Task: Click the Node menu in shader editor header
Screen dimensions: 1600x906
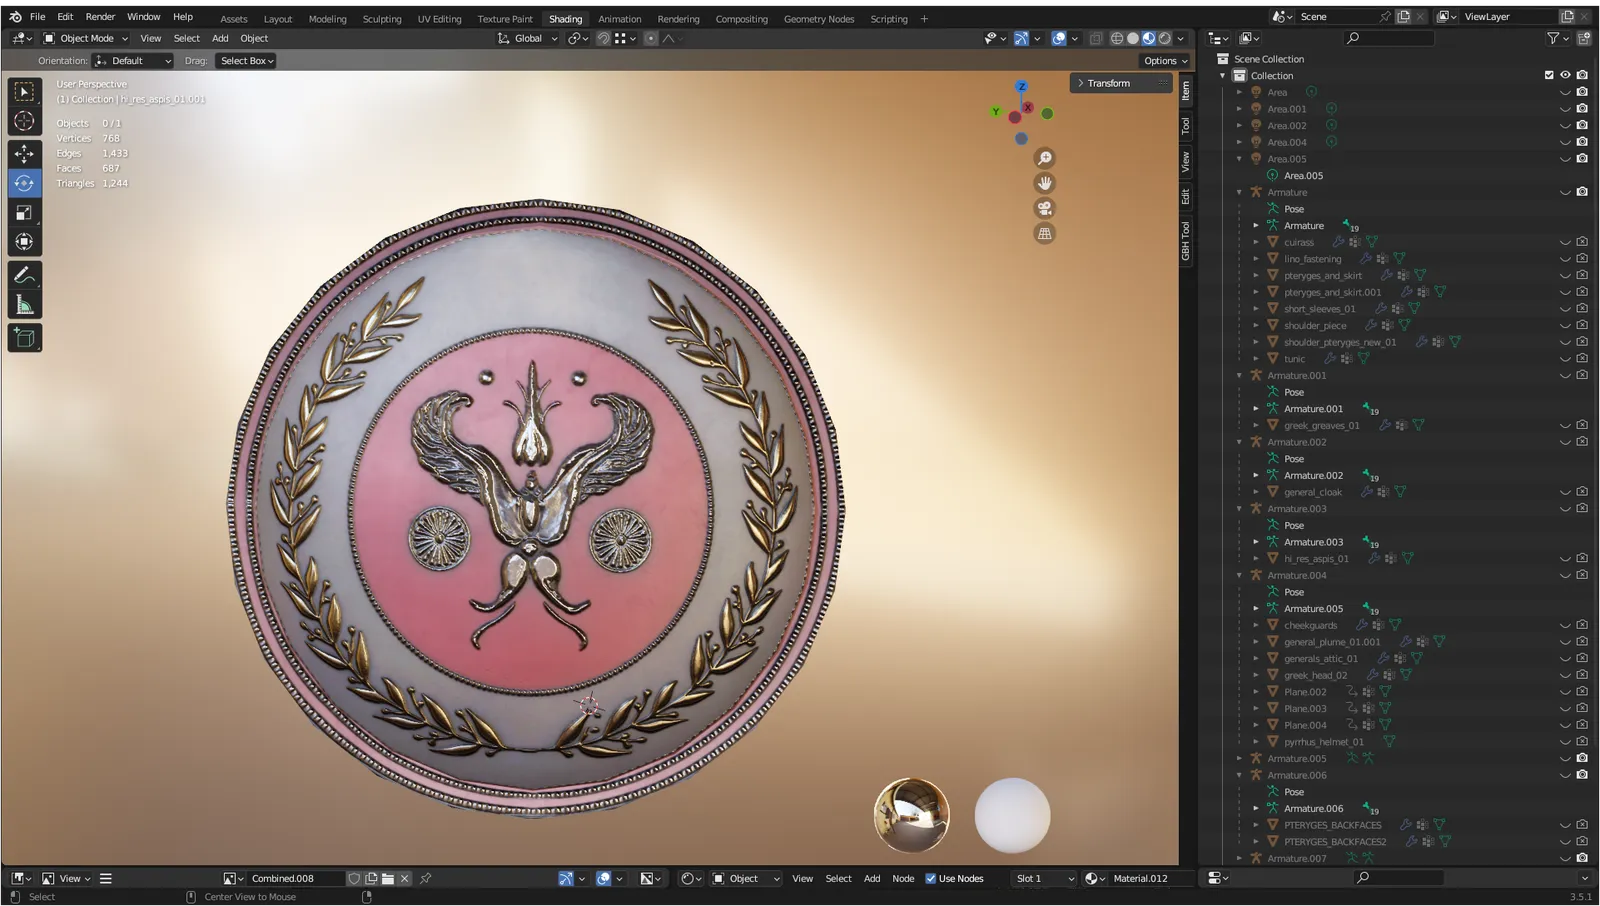Action: click(x=903, y=878)
